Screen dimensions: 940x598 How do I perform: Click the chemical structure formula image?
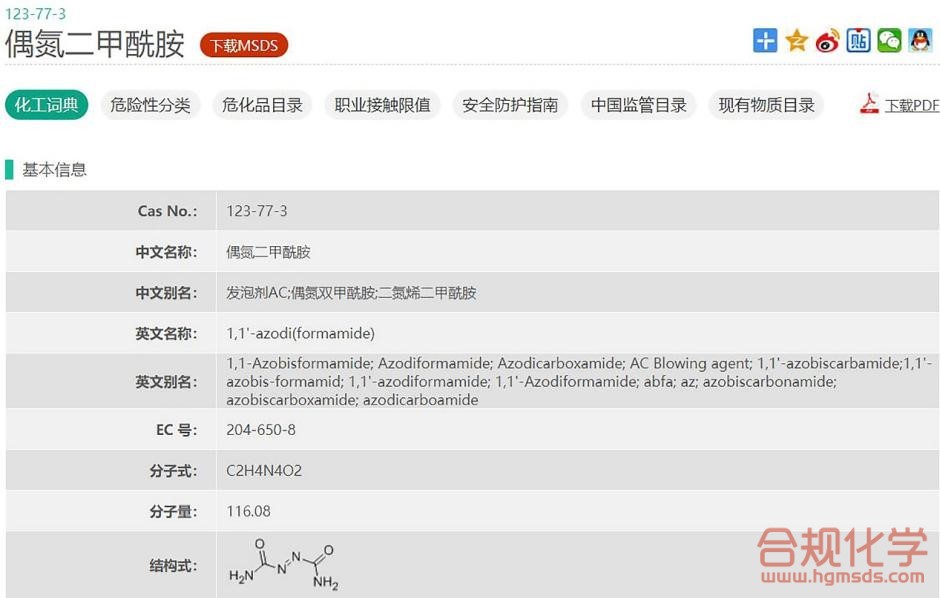pyautogui.click(x=284, y=566)
